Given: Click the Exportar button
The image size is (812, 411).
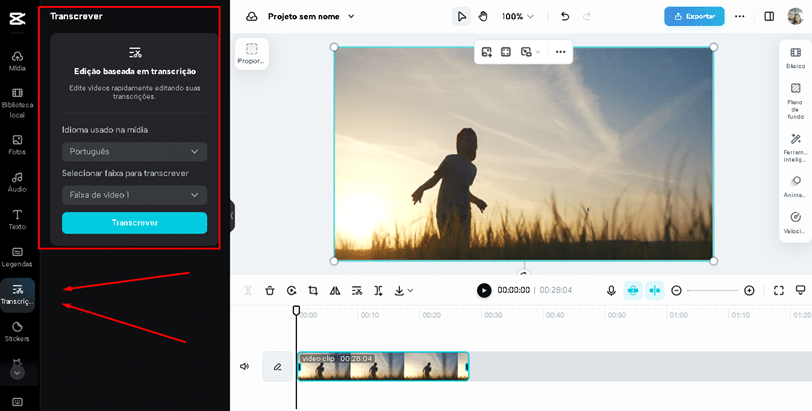Looking at the screenshot, I should 694,16.
